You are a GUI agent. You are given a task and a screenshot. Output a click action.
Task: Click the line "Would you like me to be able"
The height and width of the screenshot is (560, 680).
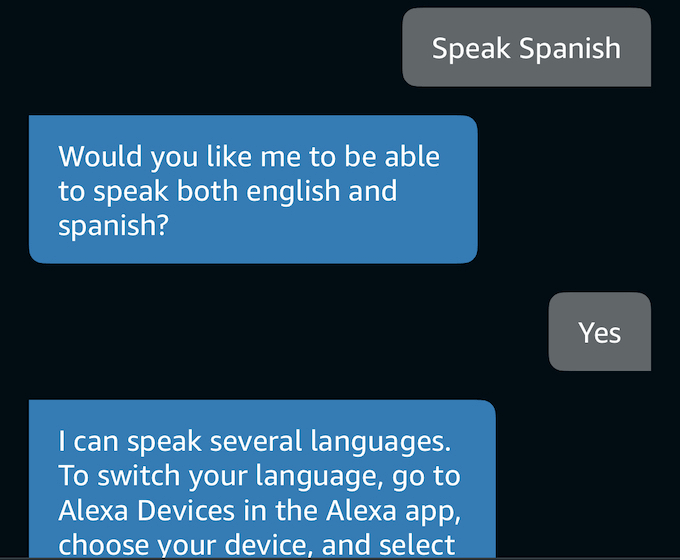pos(249,156)
